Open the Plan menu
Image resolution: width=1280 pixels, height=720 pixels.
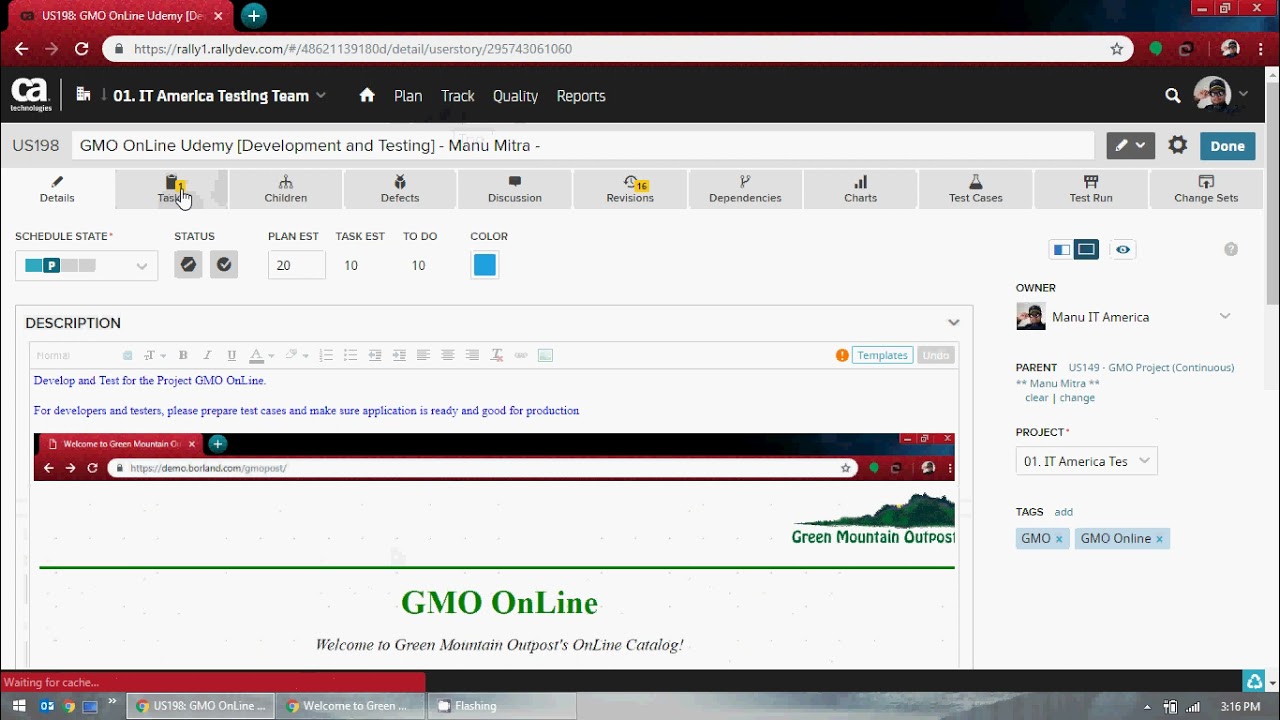tap(408, 96)
